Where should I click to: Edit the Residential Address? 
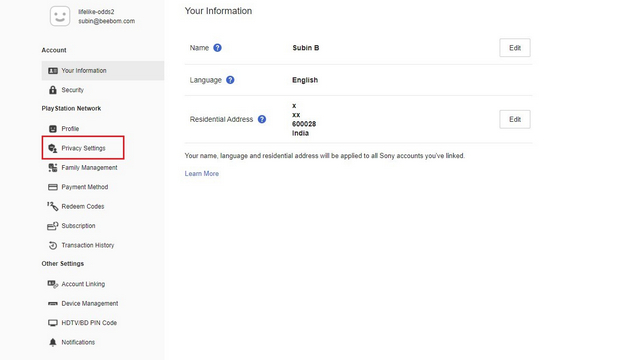point(515,119)
